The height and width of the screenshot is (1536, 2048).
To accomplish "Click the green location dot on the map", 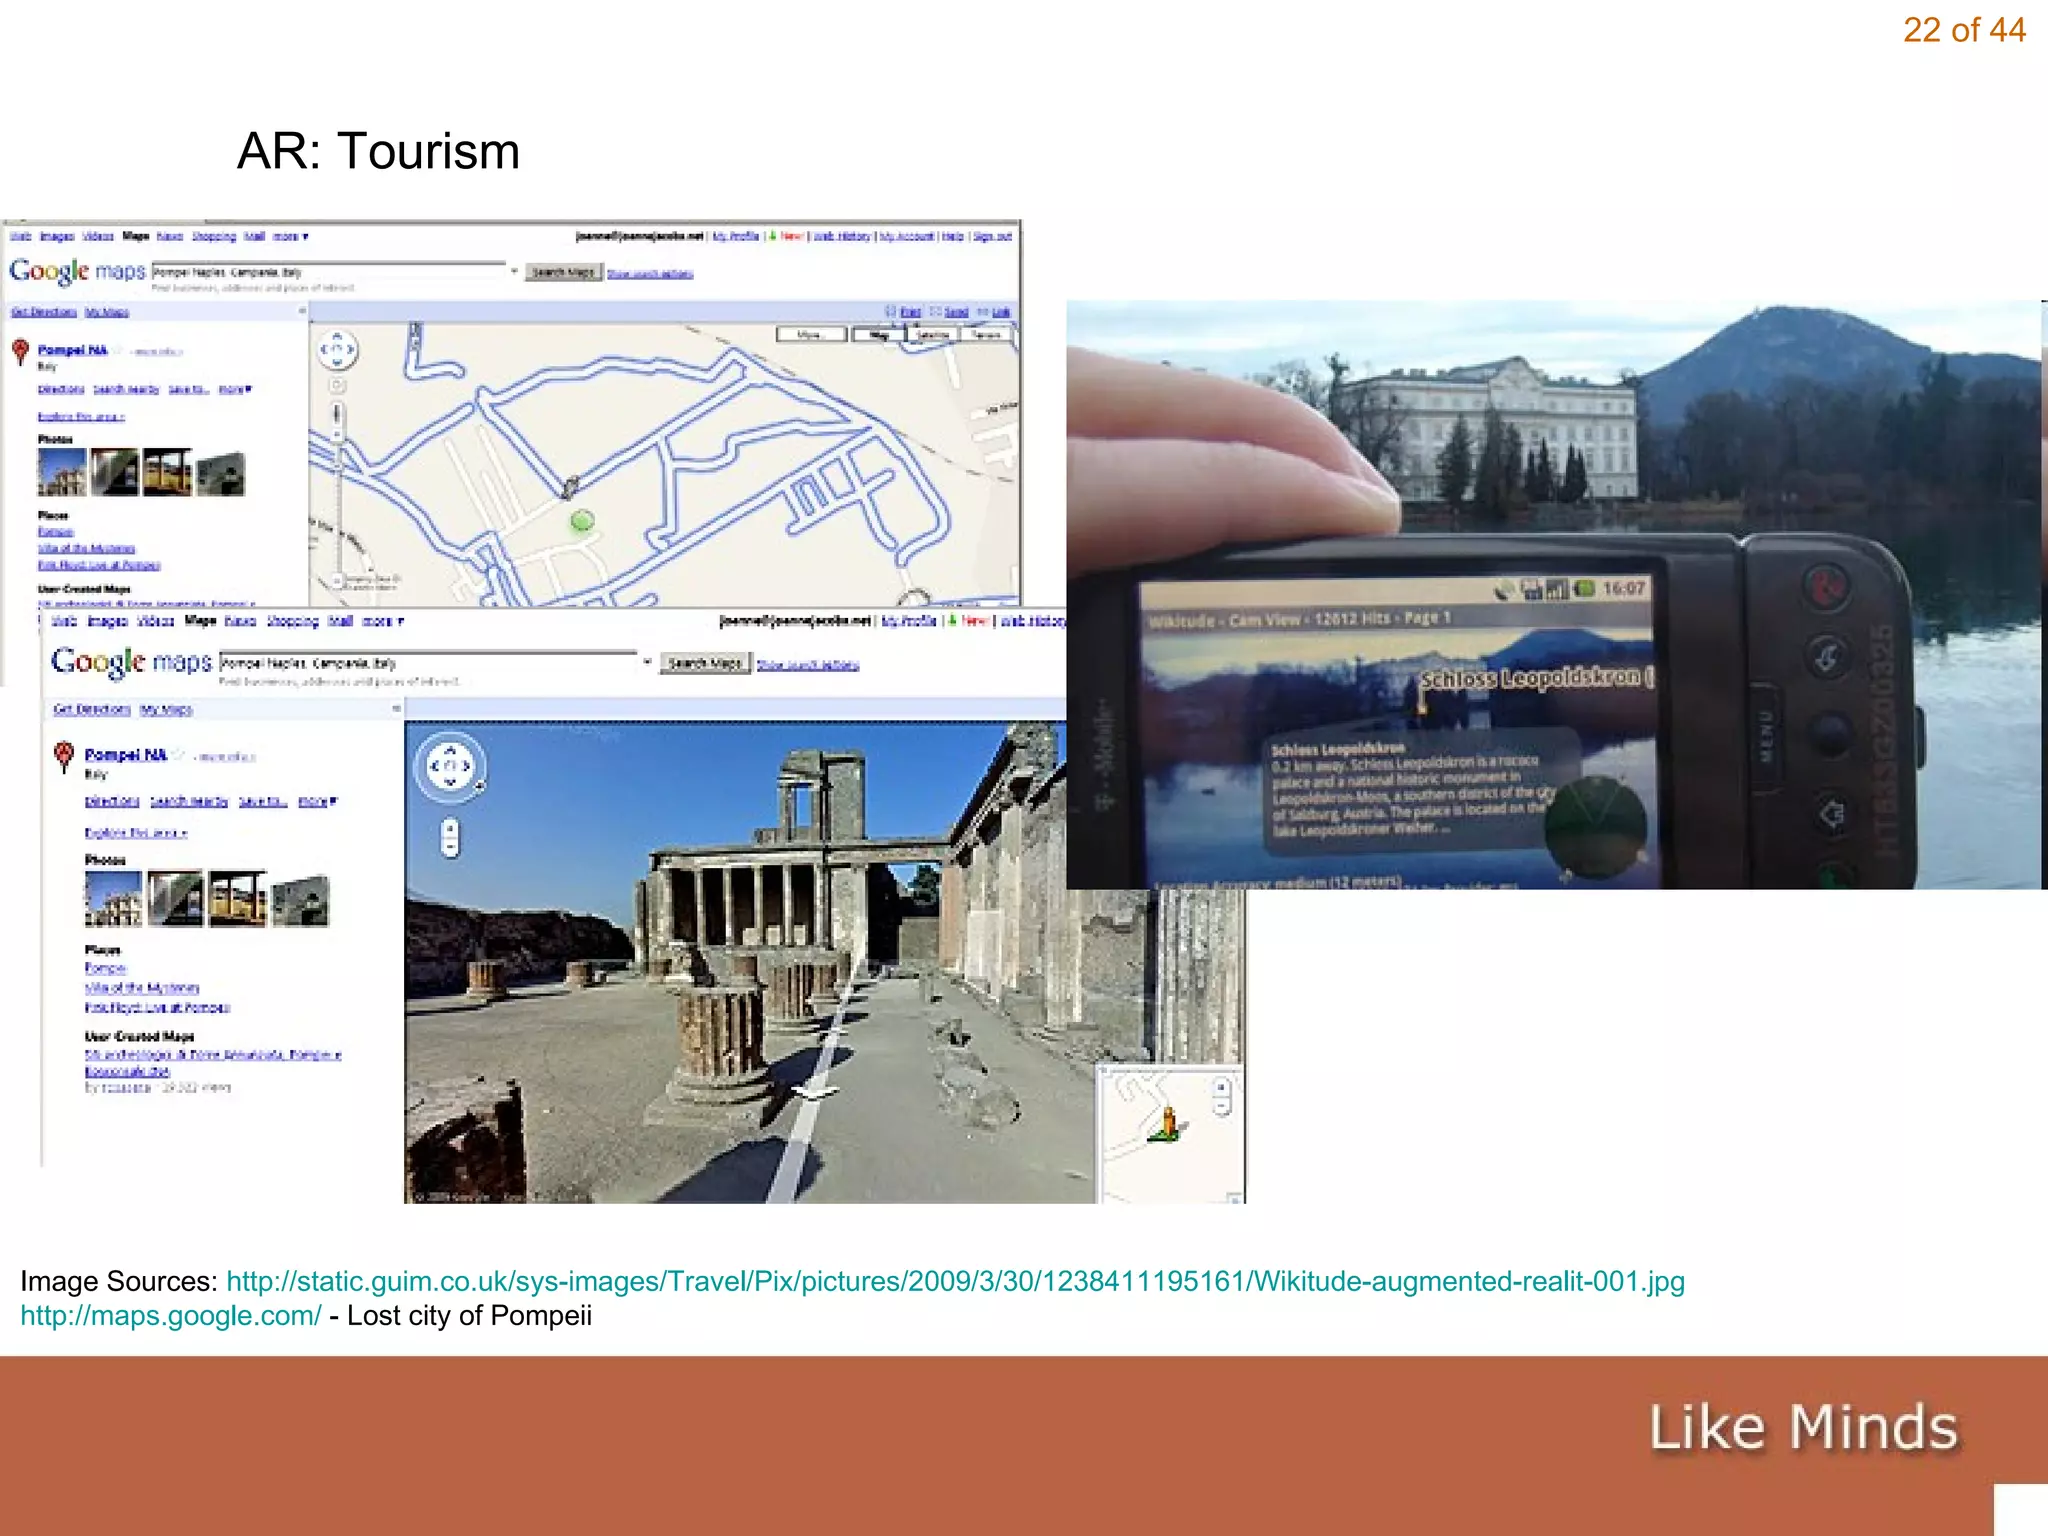I will pyautogui.click(x=582, y=520).
